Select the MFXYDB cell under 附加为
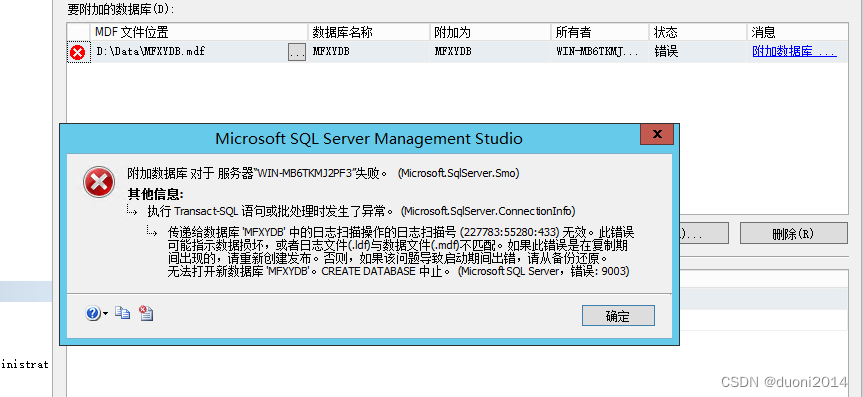Screen dimensions: 863x397 point(490,52)
